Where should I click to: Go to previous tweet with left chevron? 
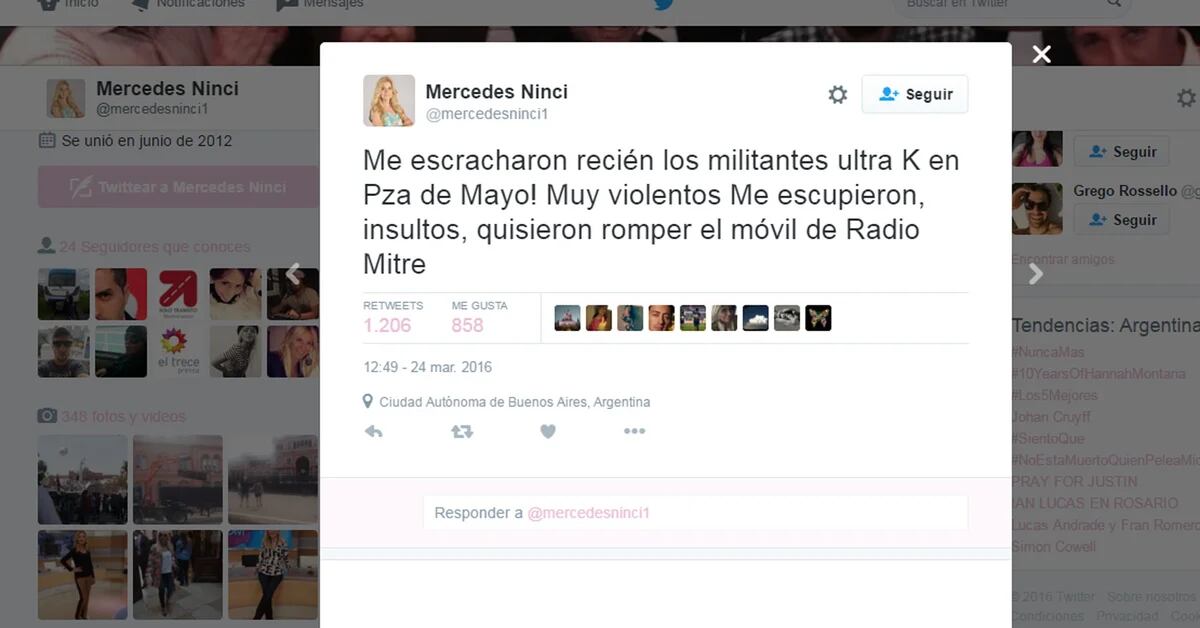tap(294, 273)
